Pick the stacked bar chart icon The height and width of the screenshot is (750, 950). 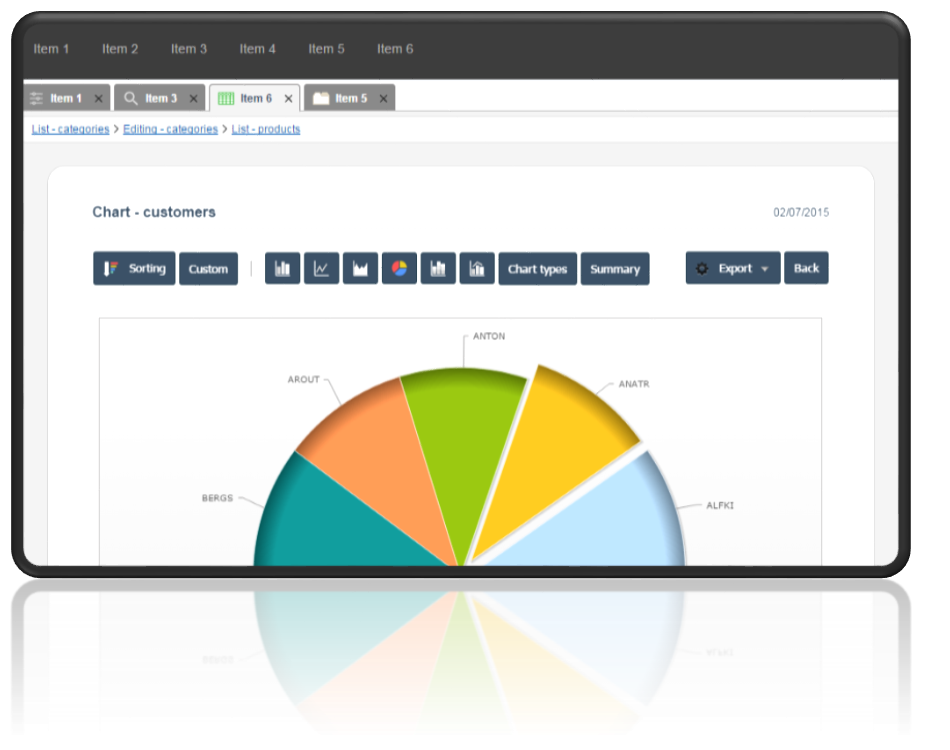point(438,268)
